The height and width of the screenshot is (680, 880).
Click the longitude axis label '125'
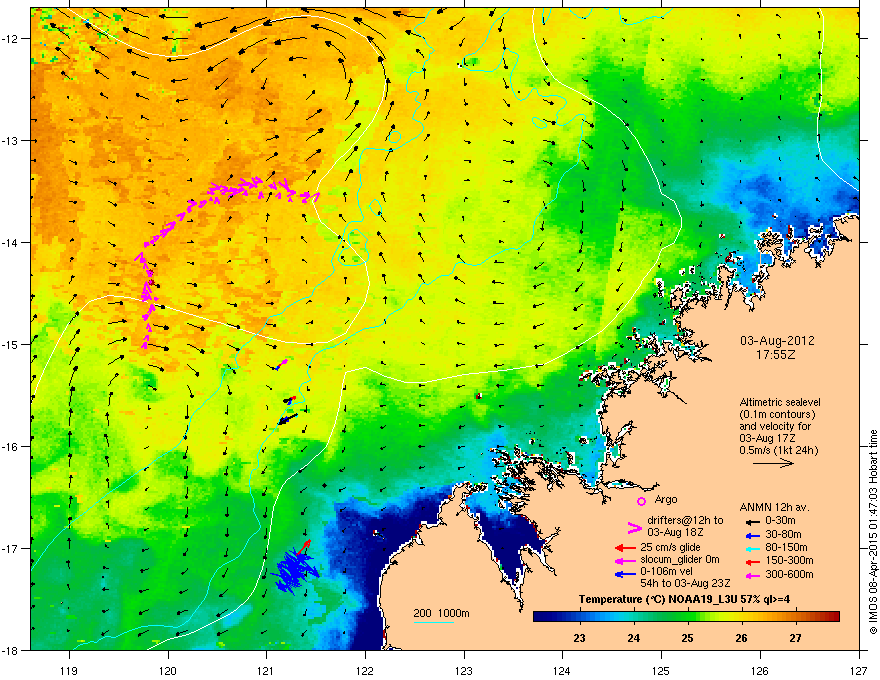tap(661, 670)
